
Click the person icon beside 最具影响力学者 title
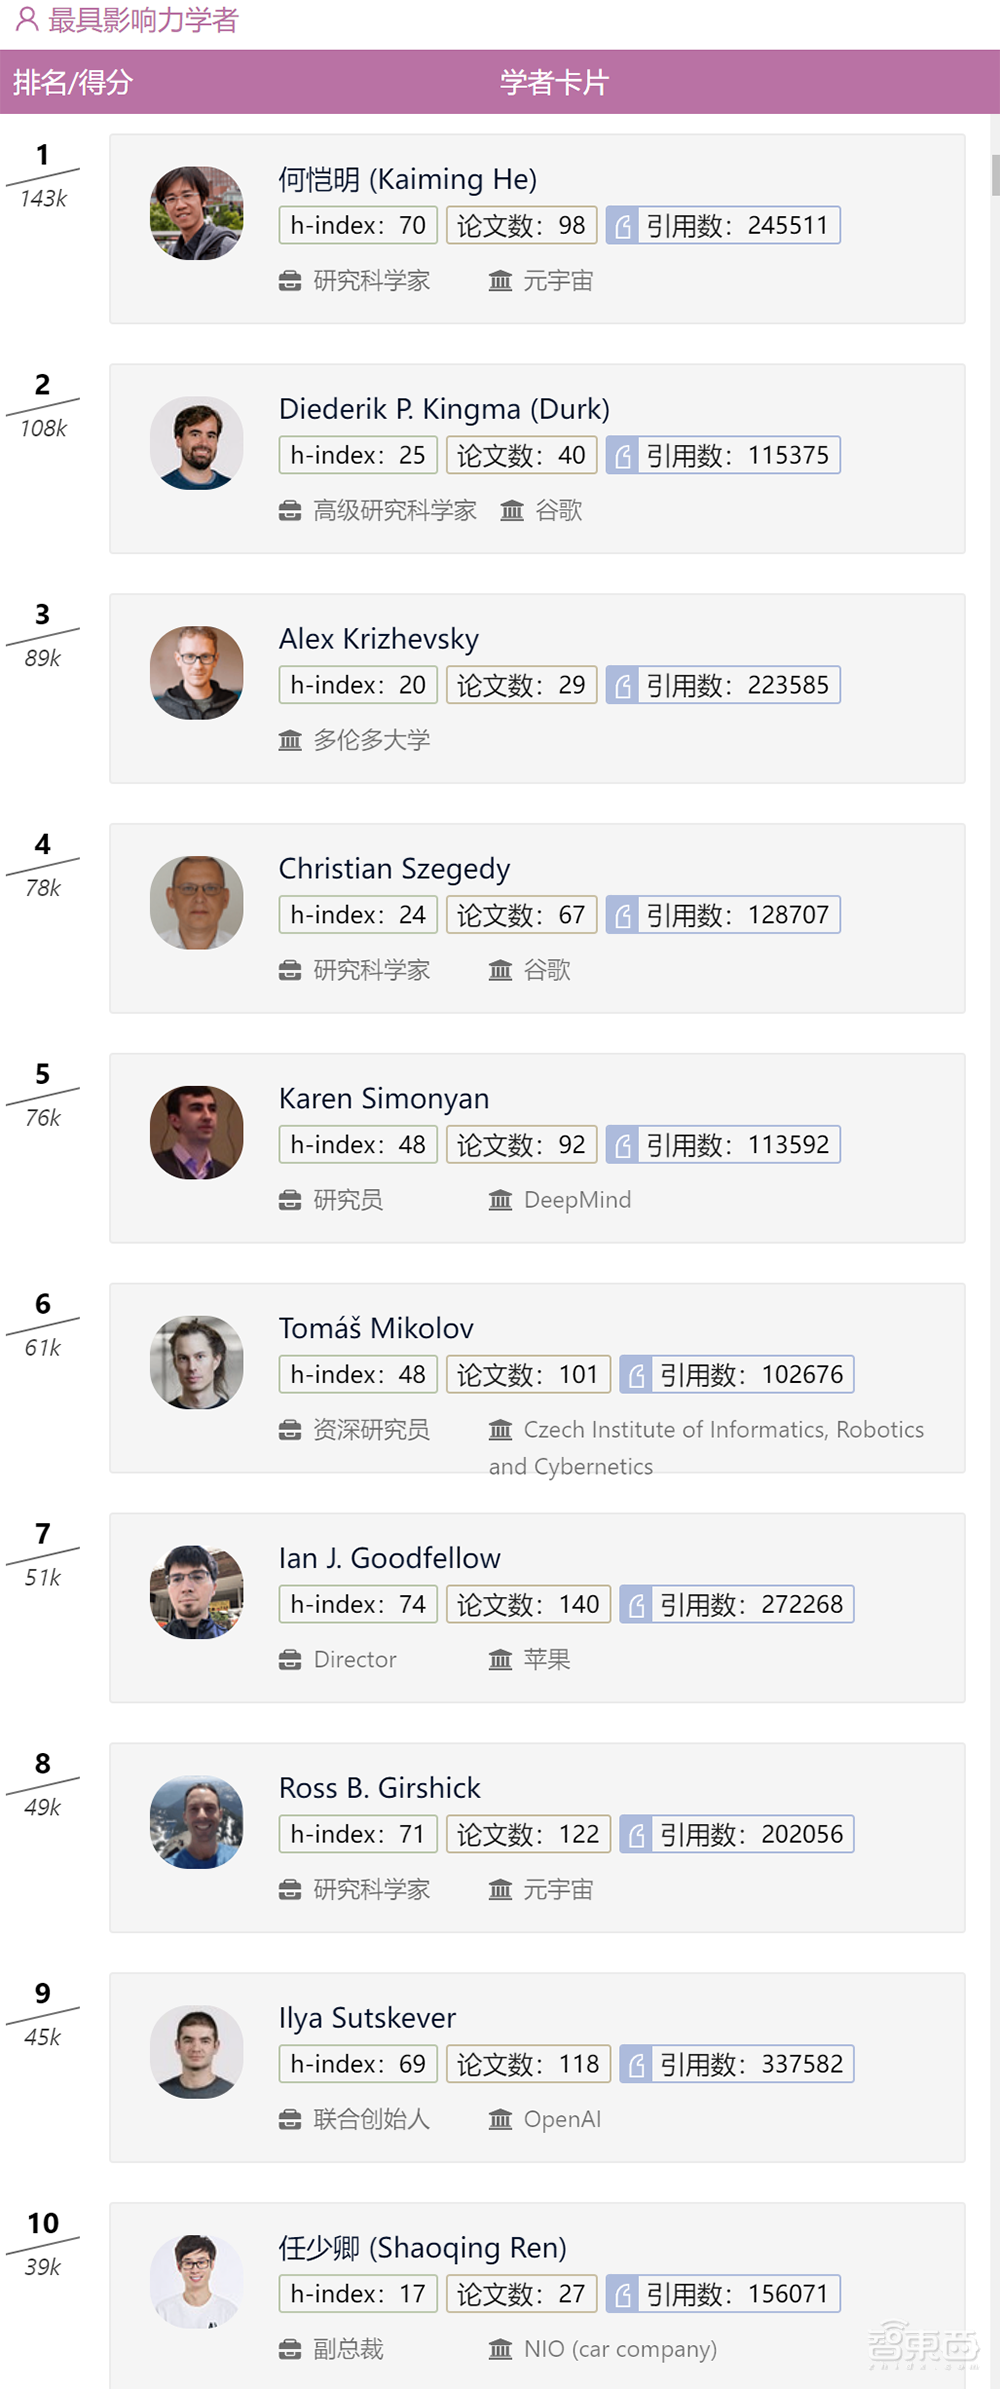tap(26, 20)
